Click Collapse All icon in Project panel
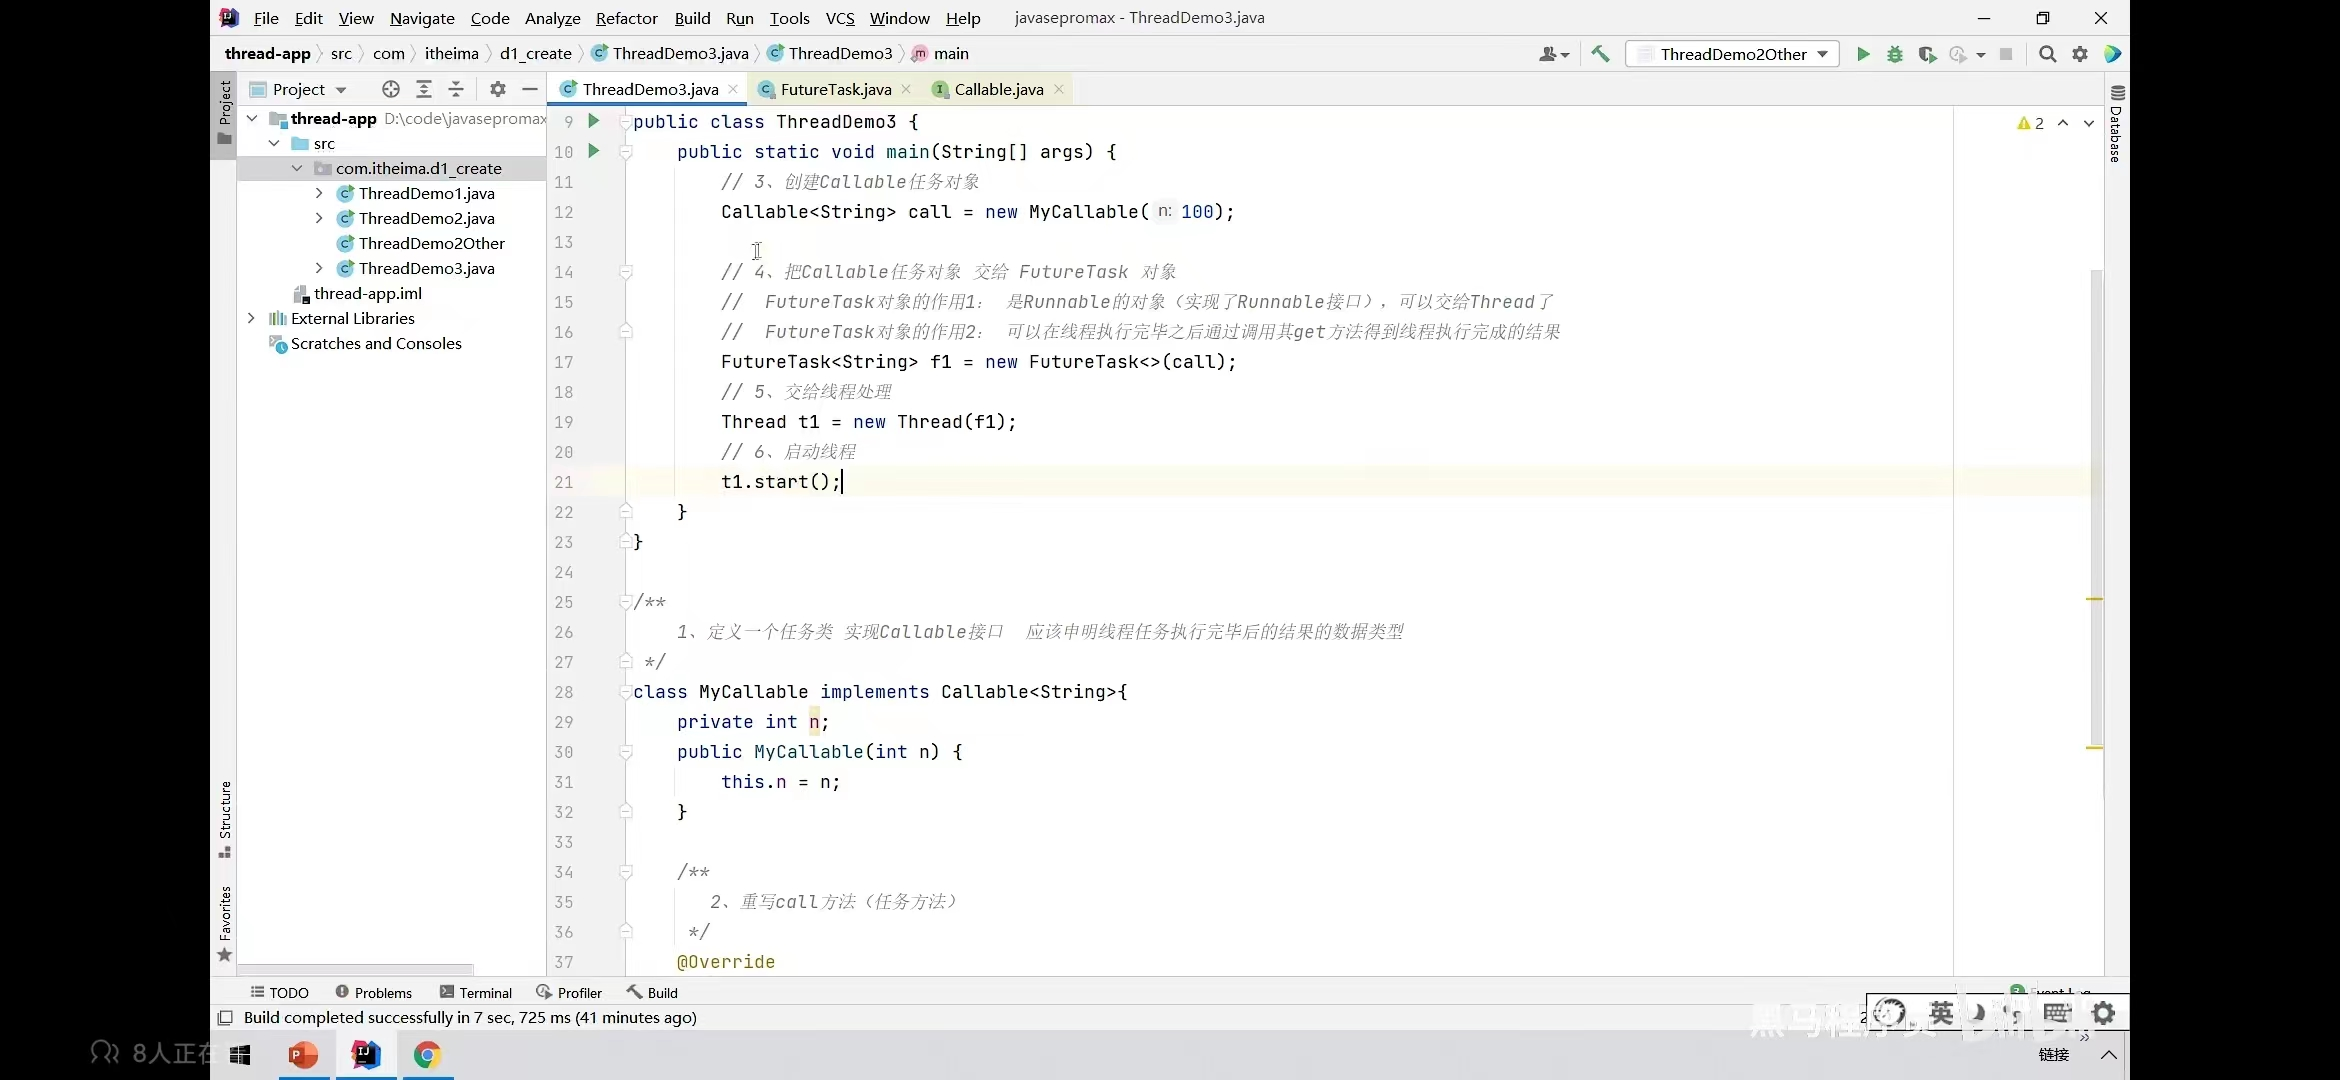This screenshot has height=1080, width=2340. click(456, 89)
